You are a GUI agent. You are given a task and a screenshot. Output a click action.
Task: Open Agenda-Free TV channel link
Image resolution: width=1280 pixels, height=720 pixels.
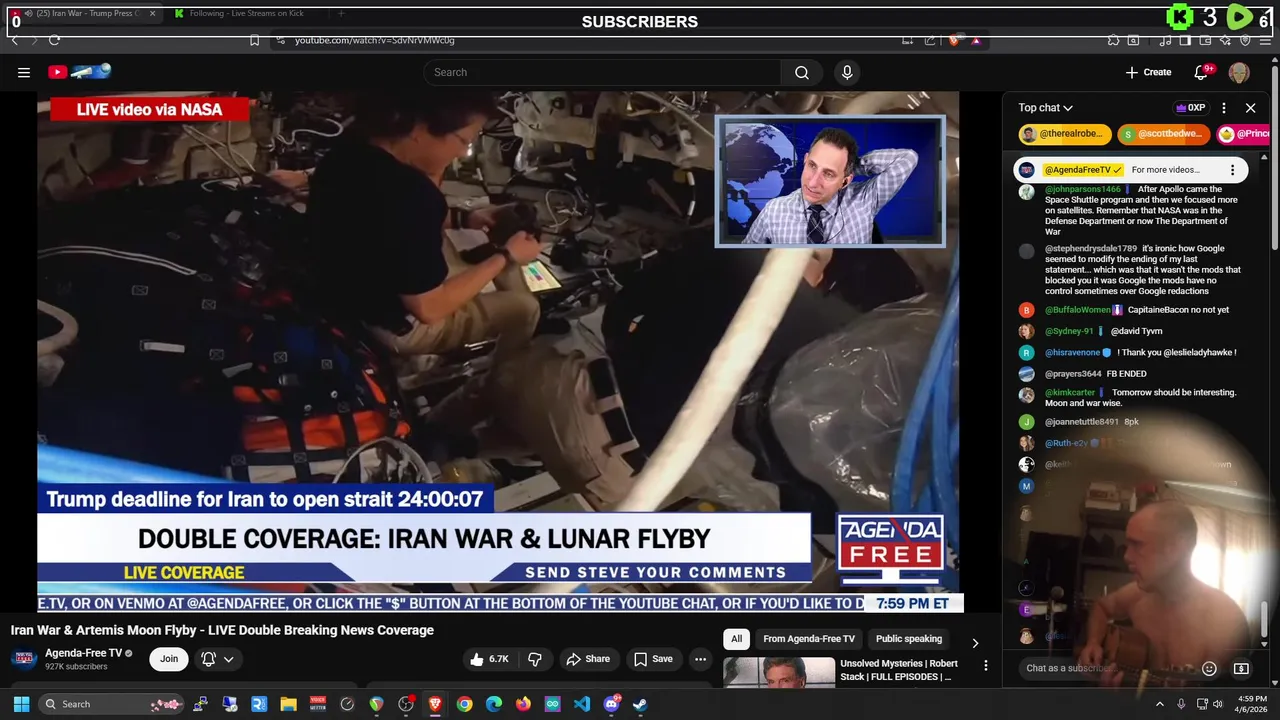[x=83, y=653]
